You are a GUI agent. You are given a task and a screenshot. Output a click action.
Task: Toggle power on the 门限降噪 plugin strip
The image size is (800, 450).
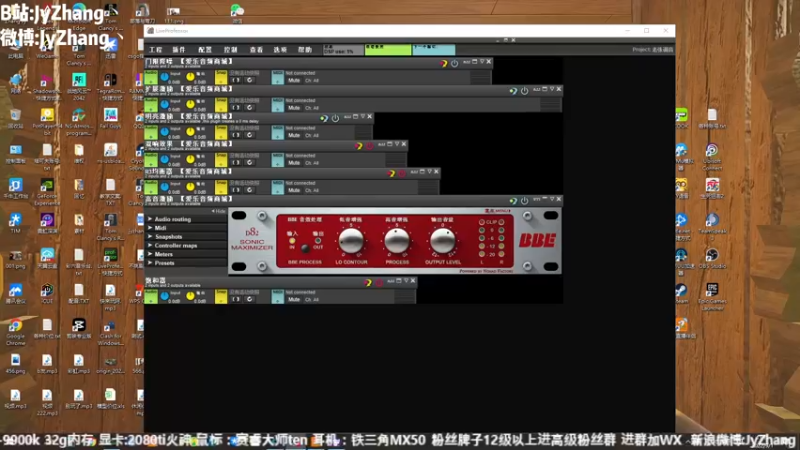(x=454, y=63)
